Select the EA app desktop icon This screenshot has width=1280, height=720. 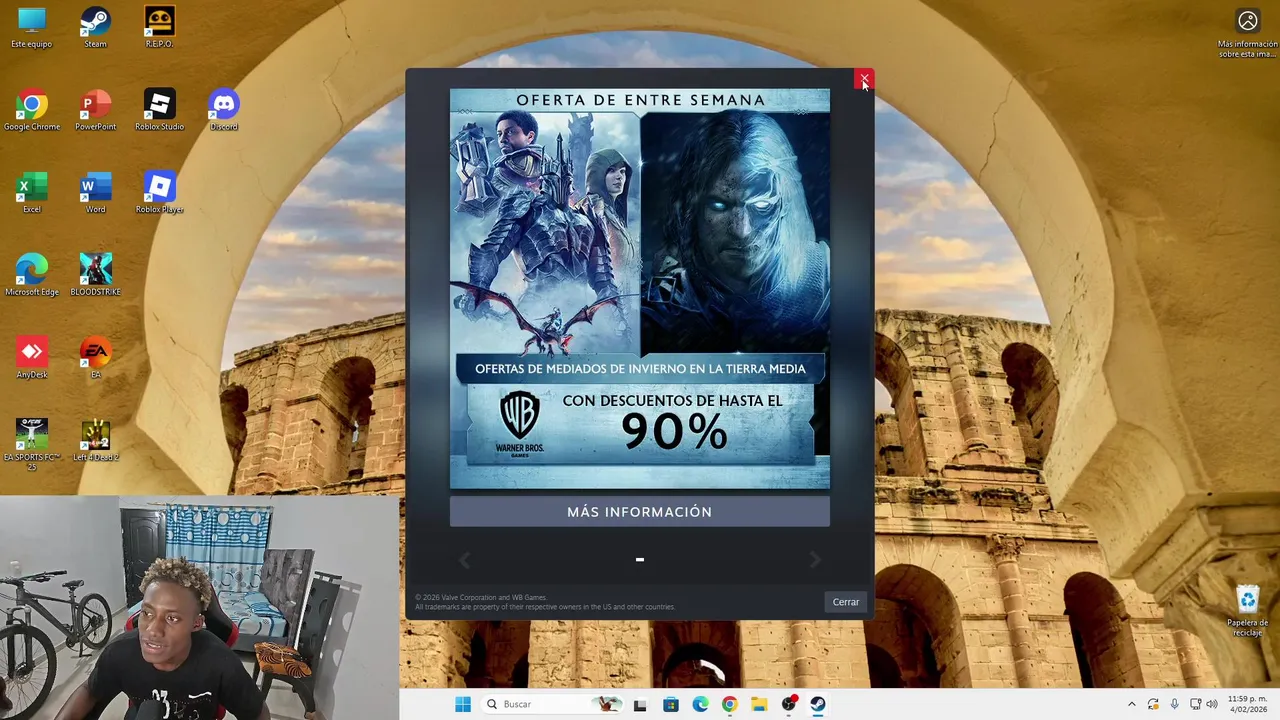(95, 358)
